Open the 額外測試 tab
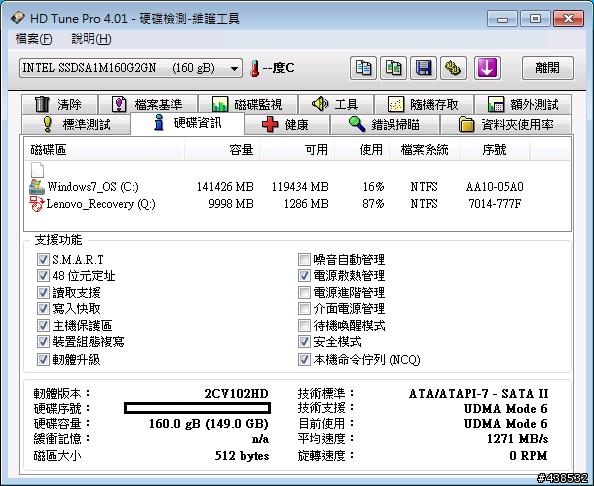The image size is (594, 486). (523, 104)
